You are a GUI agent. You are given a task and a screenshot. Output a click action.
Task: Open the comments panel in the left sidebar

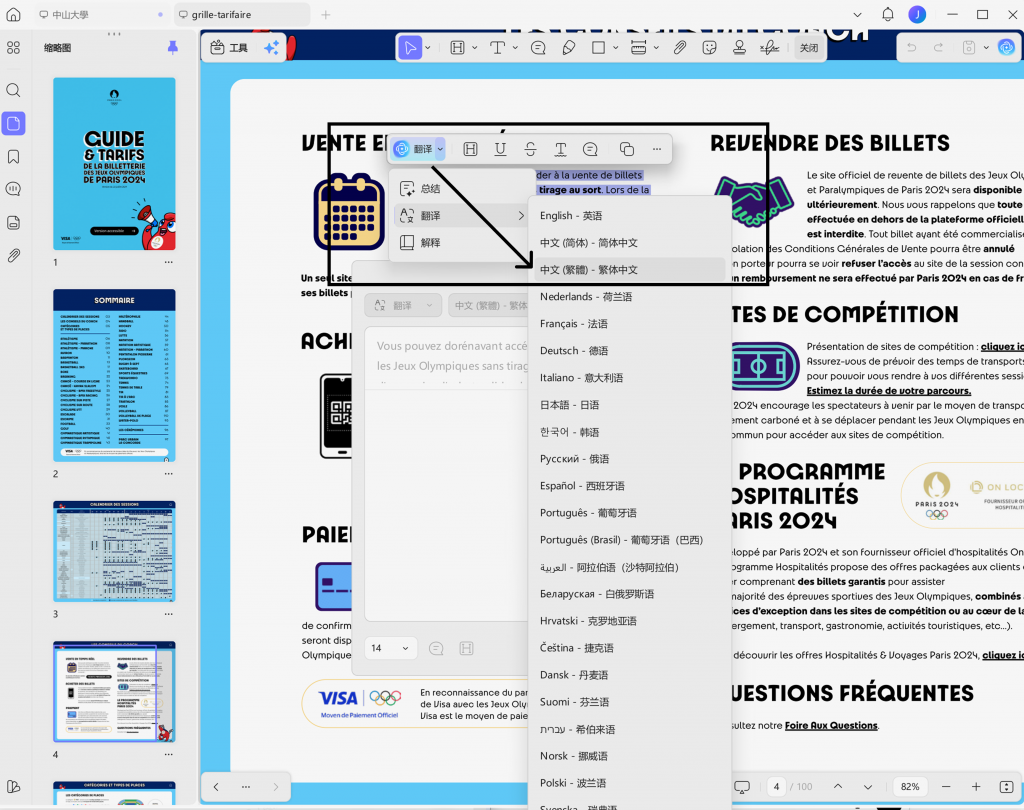click(x=13, y=189)
